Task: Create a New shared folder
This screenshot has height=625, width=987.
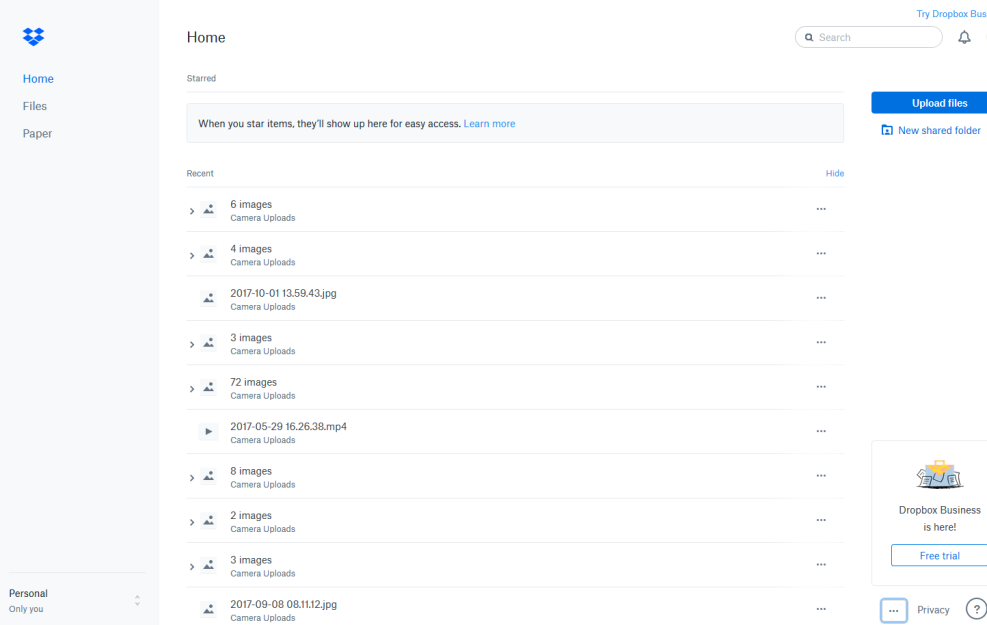Action: pos(938,131)
